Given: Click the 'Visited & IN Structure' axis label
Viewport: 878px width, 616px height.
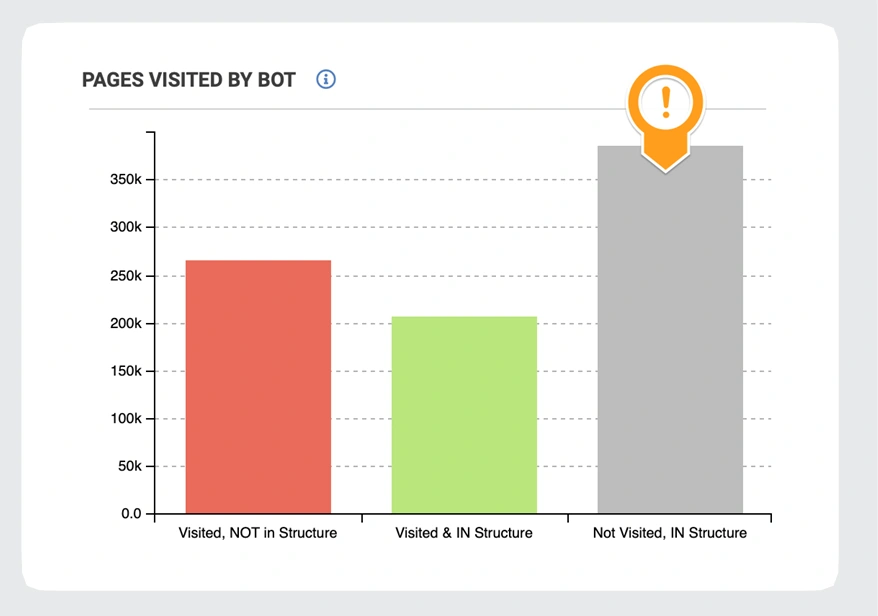Looking at the screenshot, I should (464, 533).
